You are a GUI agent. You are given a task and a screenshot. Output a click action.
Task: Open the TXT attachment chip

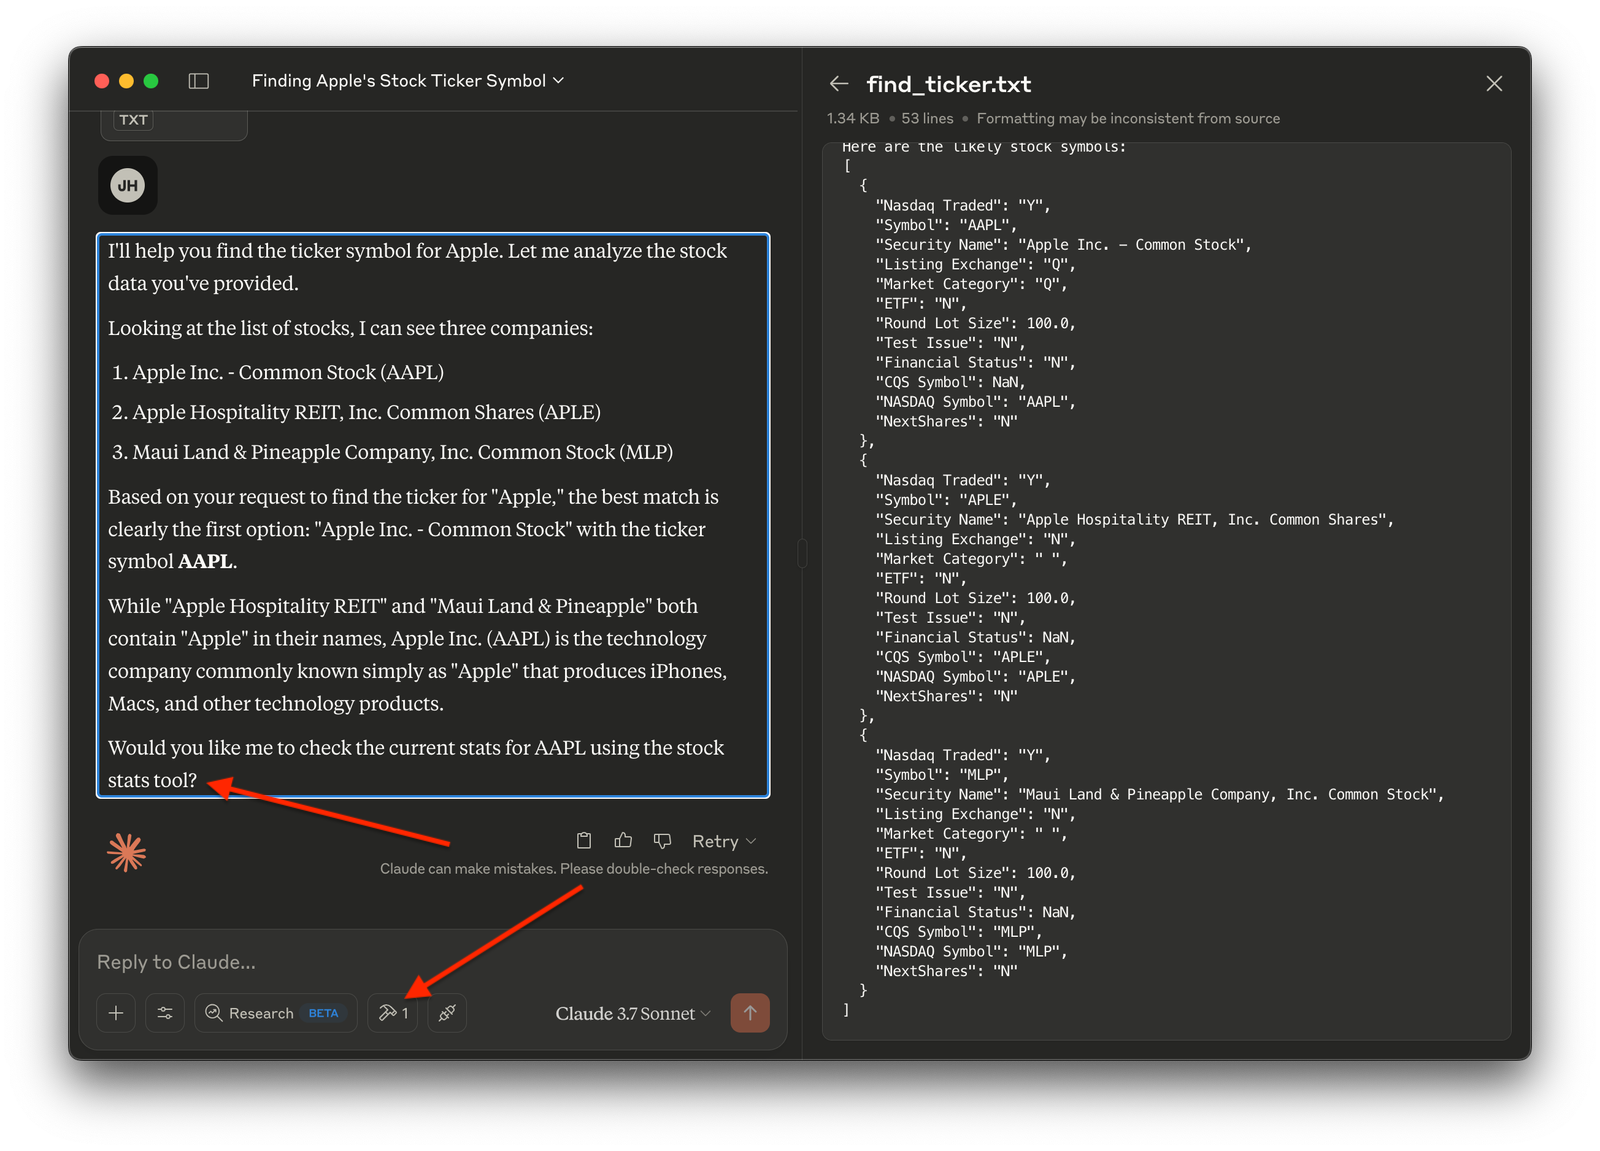pyautogui.click(x=174, y=124)
